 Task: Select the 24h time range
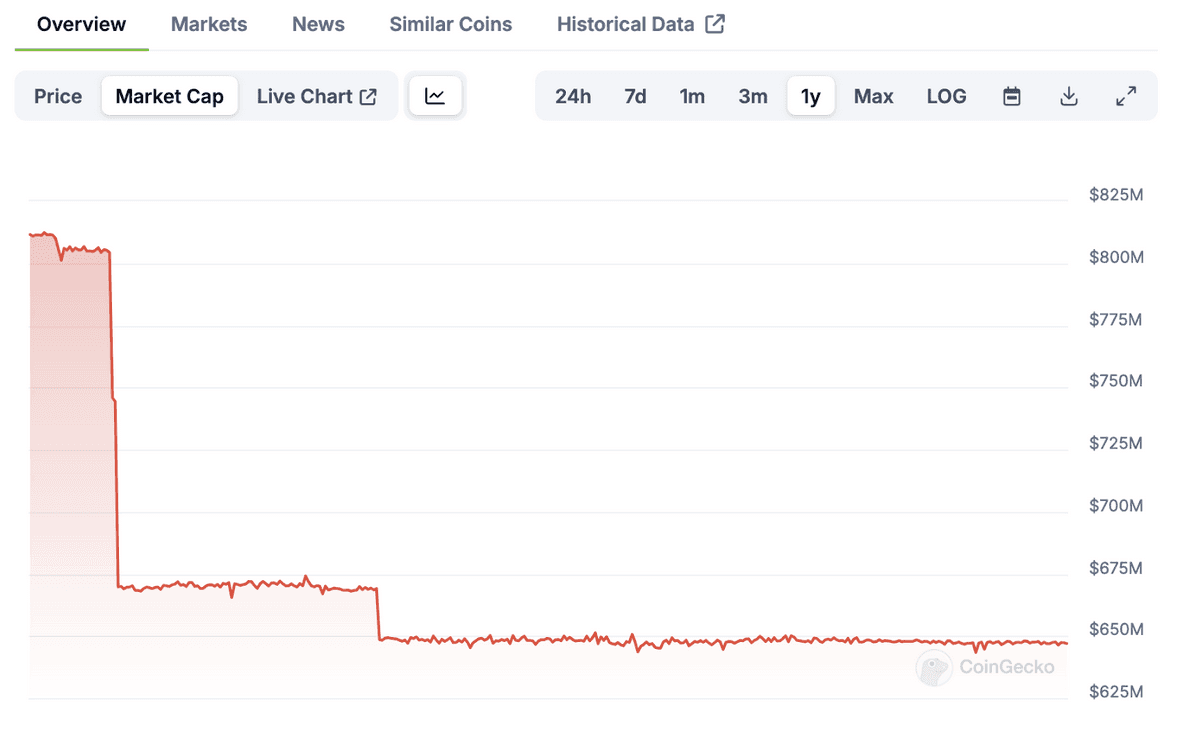573,96
